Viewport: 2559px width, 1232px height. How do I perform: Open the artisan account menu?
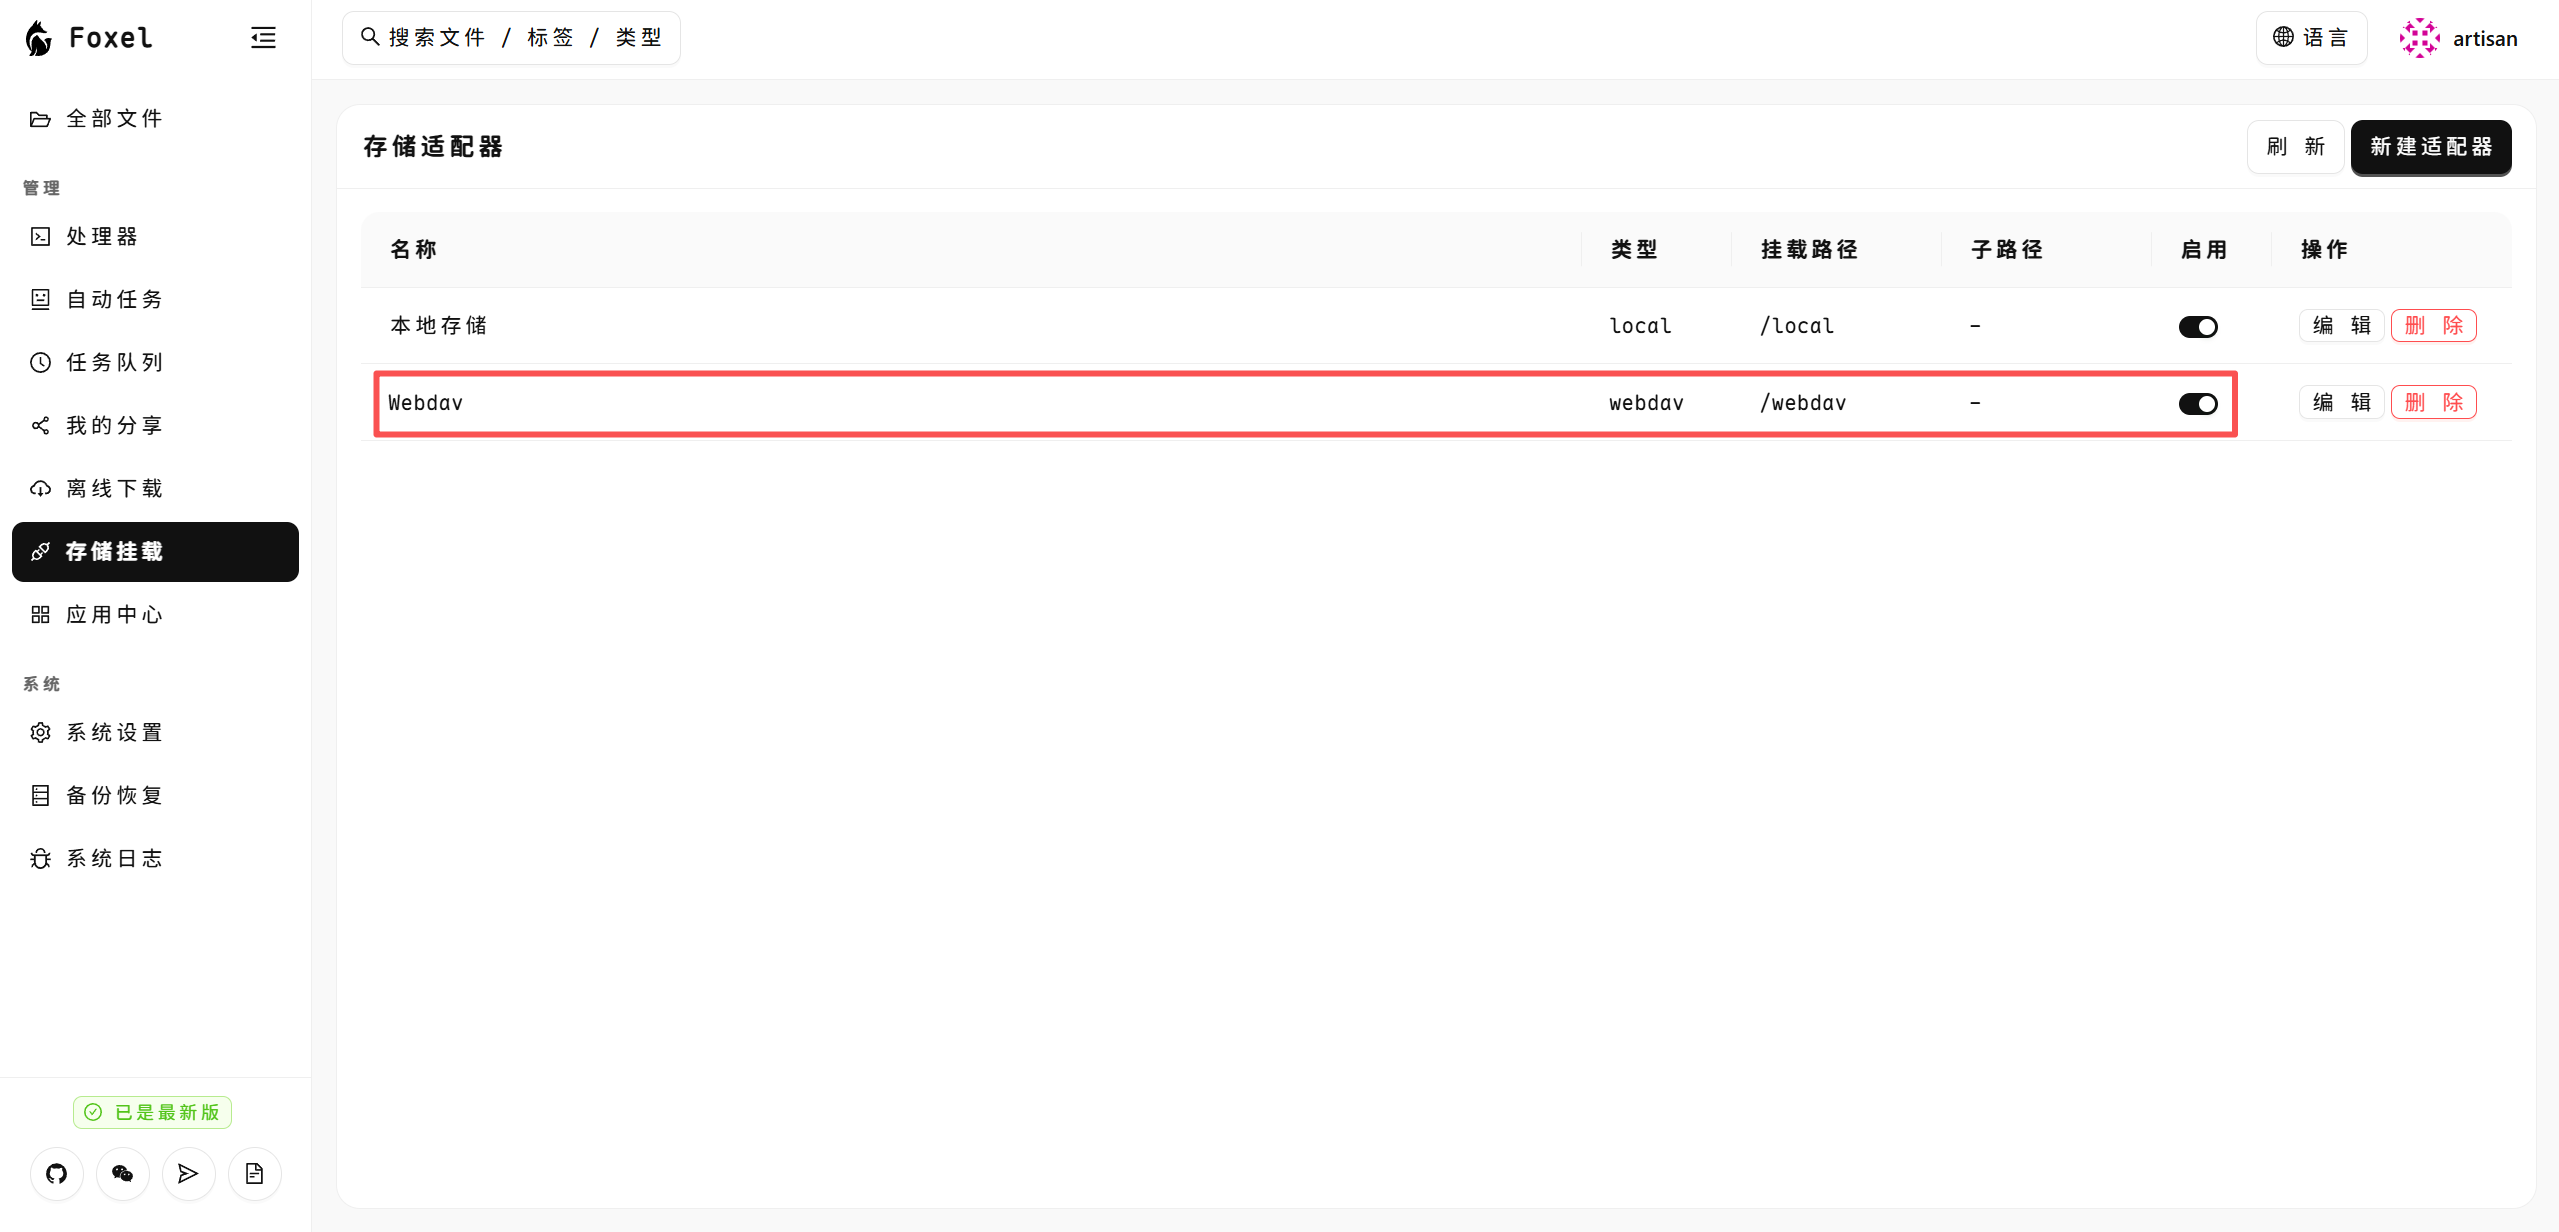pos(2484,38)
